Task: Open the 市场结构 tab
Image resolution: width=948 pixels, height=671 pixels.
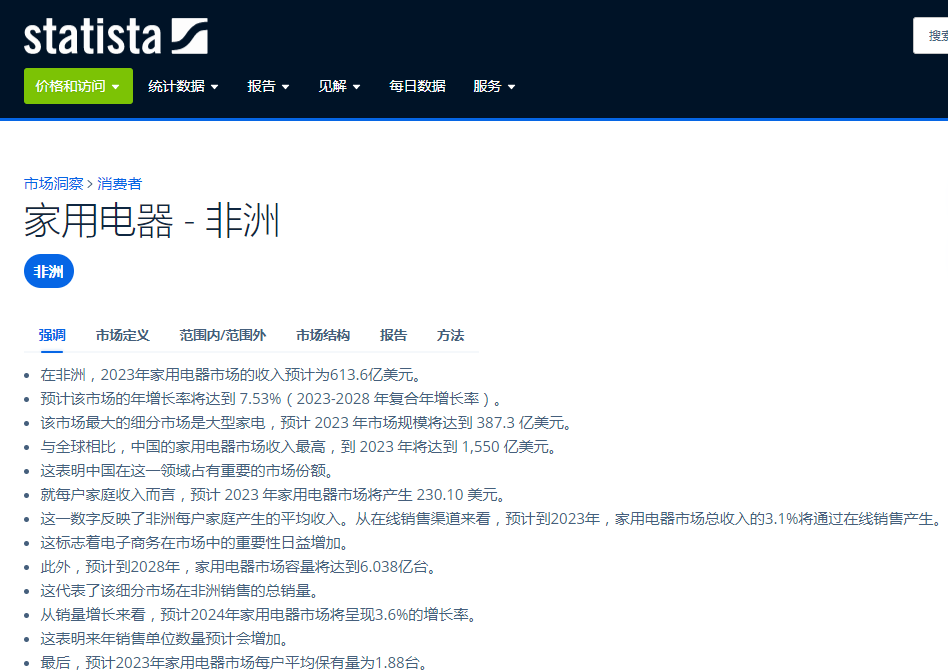Action: coord(323,336)
